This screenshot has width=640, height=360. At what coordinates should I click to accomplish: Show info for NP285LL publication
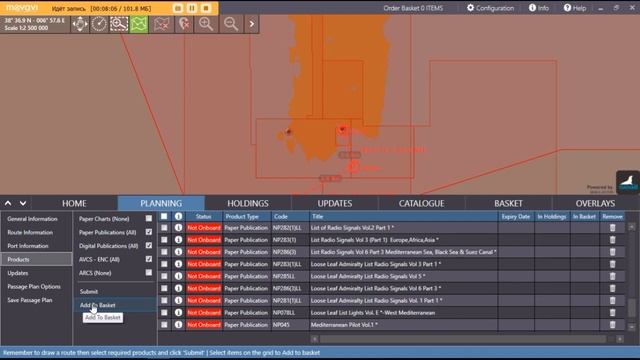[178, 276]
